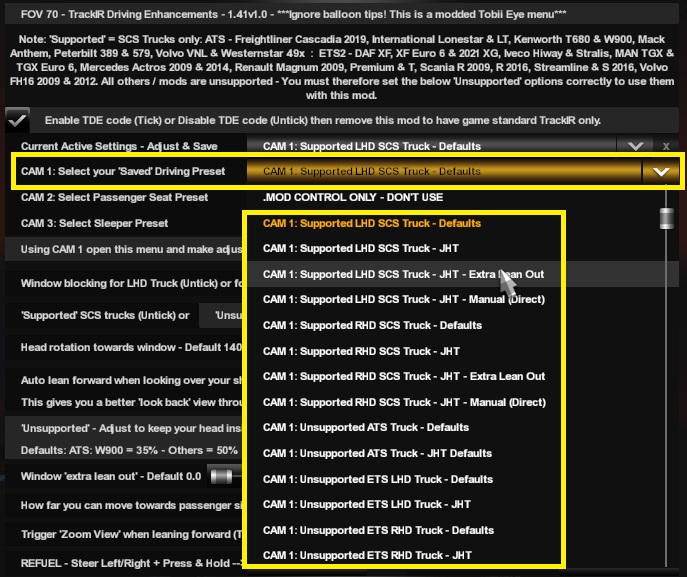
Task: Click 'CAM 3: Select Sleeper Preset' label
Action: pyautogui.click(x=94, y=223)
